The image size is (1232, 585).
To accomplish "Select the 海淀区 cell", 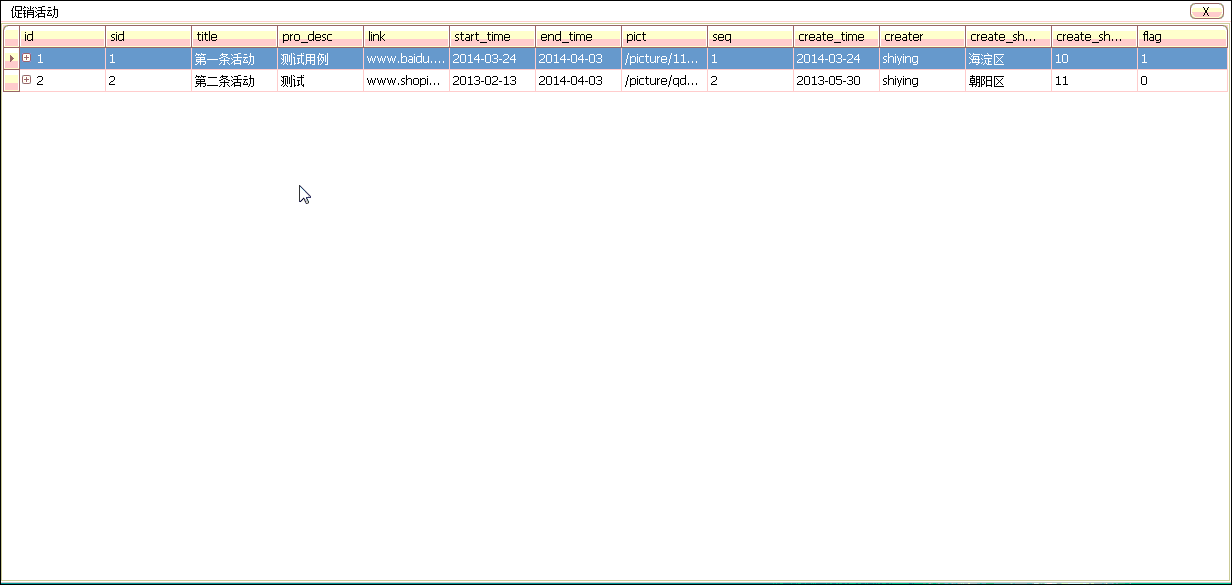I will tap(1008, 59).
